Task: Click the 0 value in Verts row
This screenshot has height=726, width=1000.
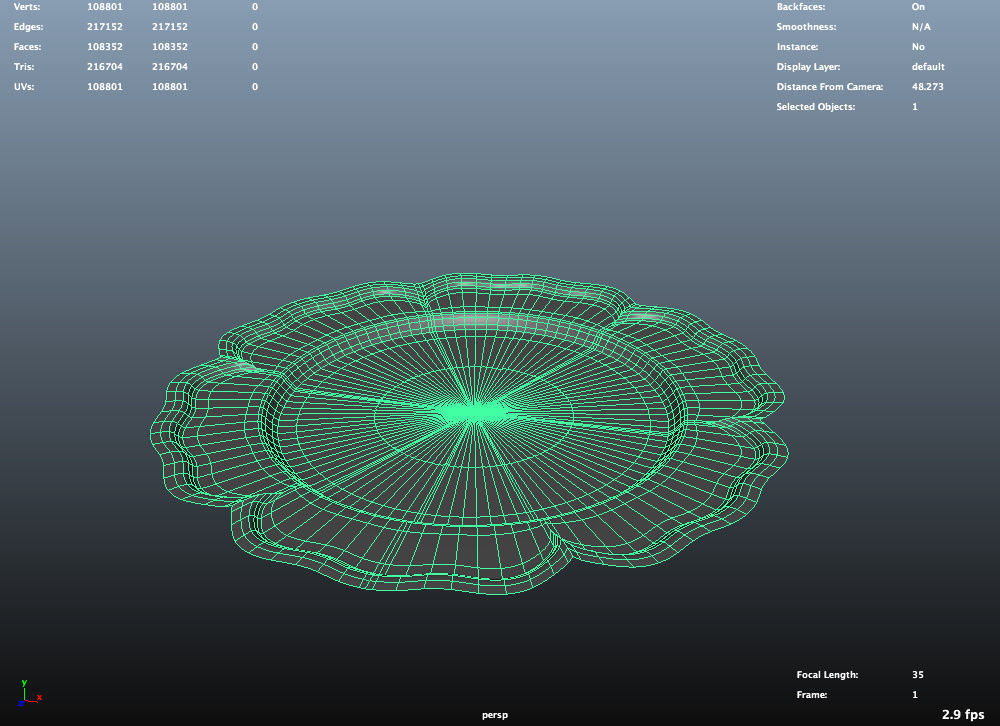Action: coord(255,7)
